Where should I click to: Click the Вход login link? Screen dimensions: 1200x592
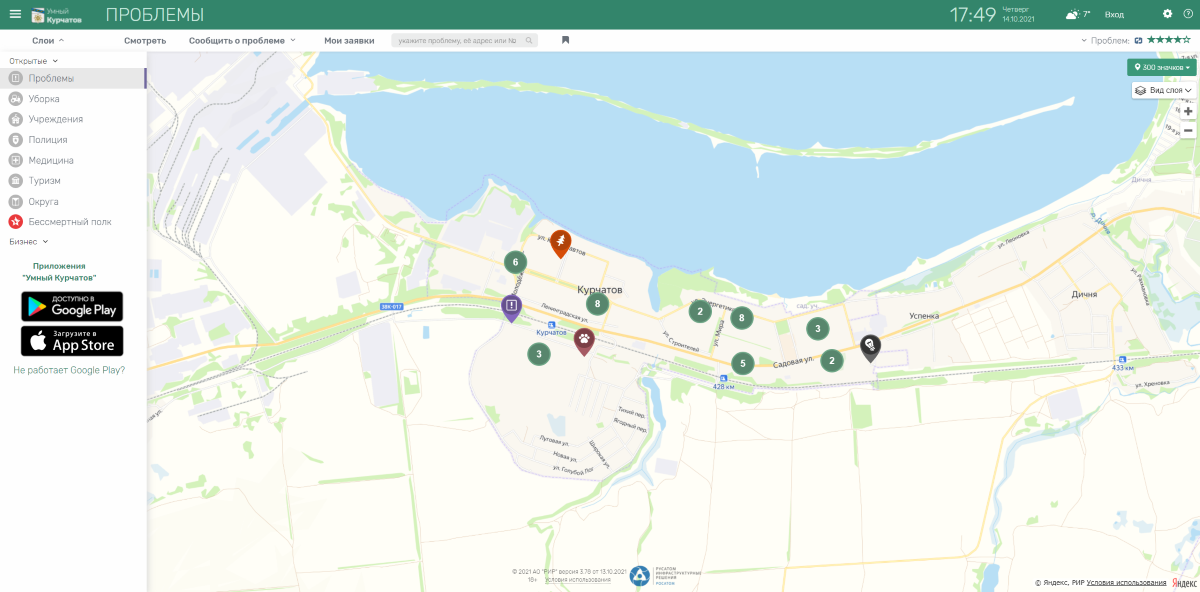[x=1114, y=15]
